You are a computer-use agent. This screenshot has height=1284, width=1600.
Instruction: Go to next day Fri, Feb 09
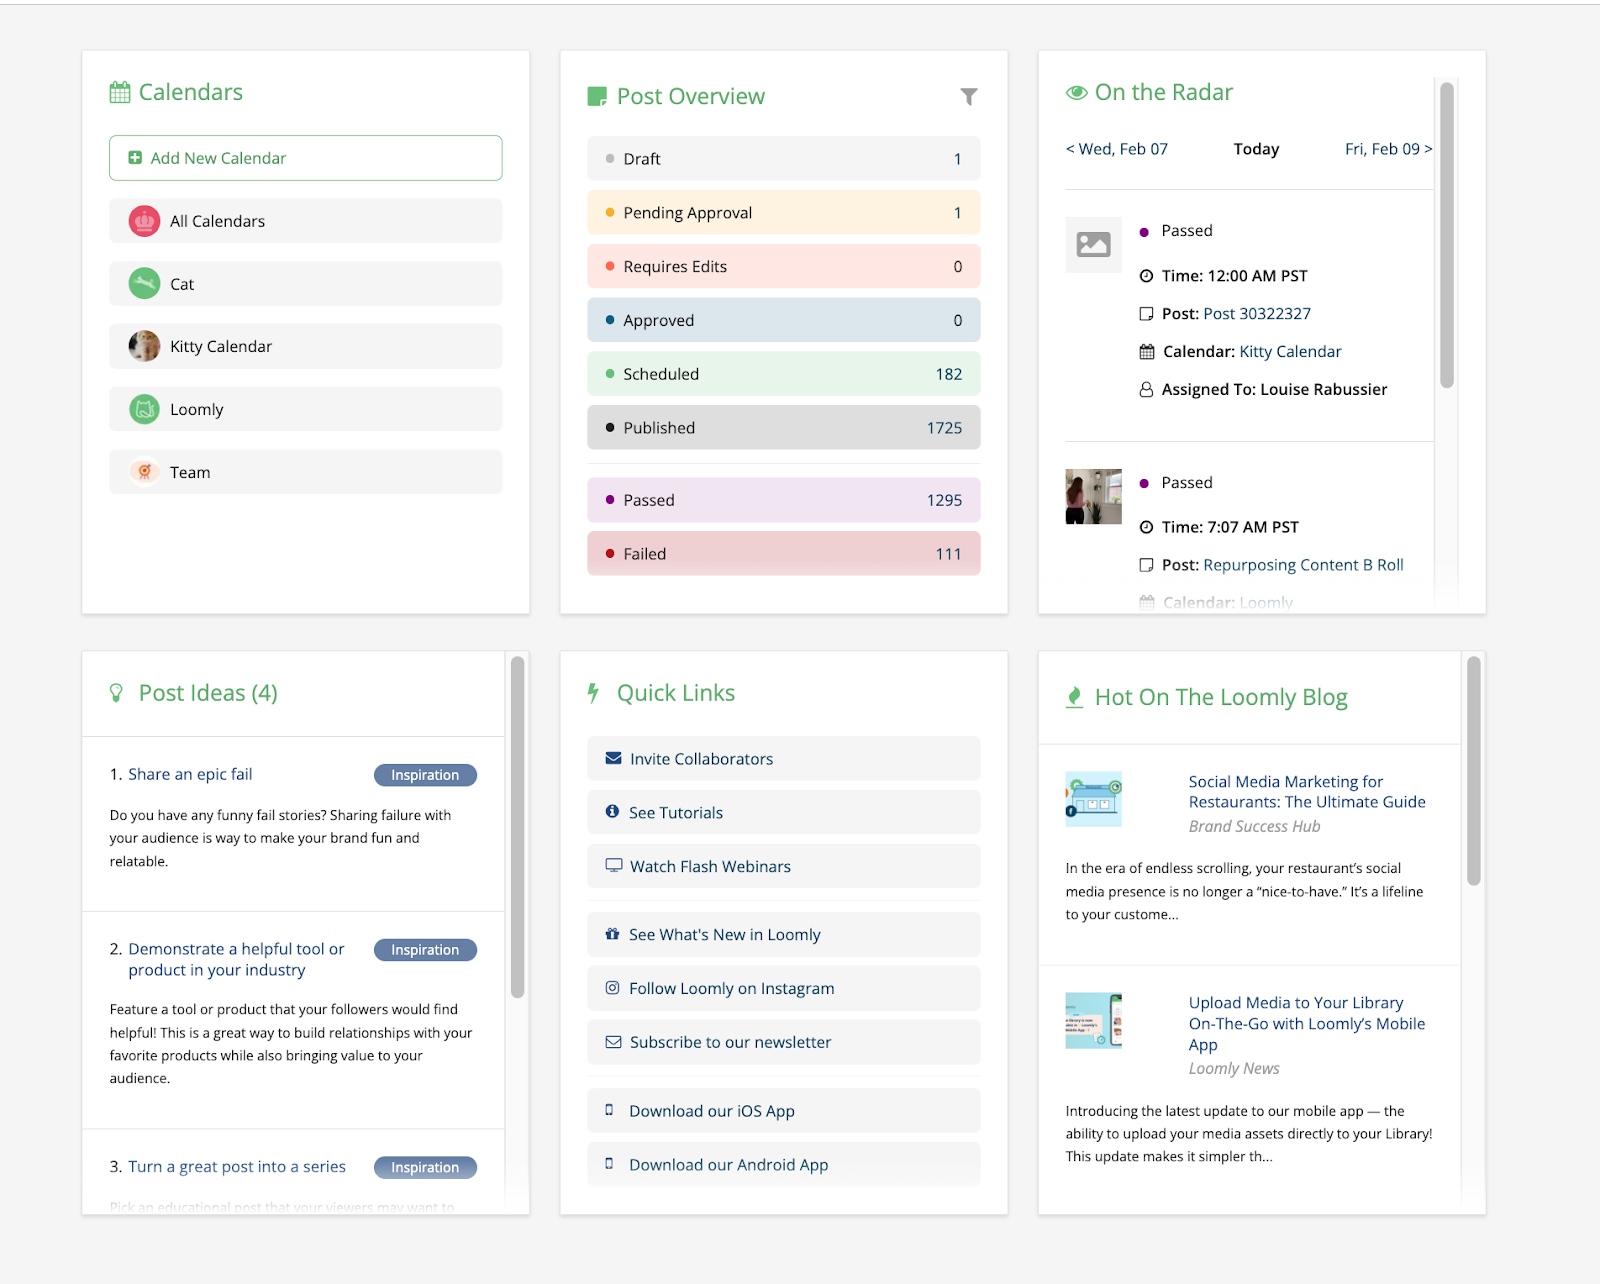pos(1388,149)
